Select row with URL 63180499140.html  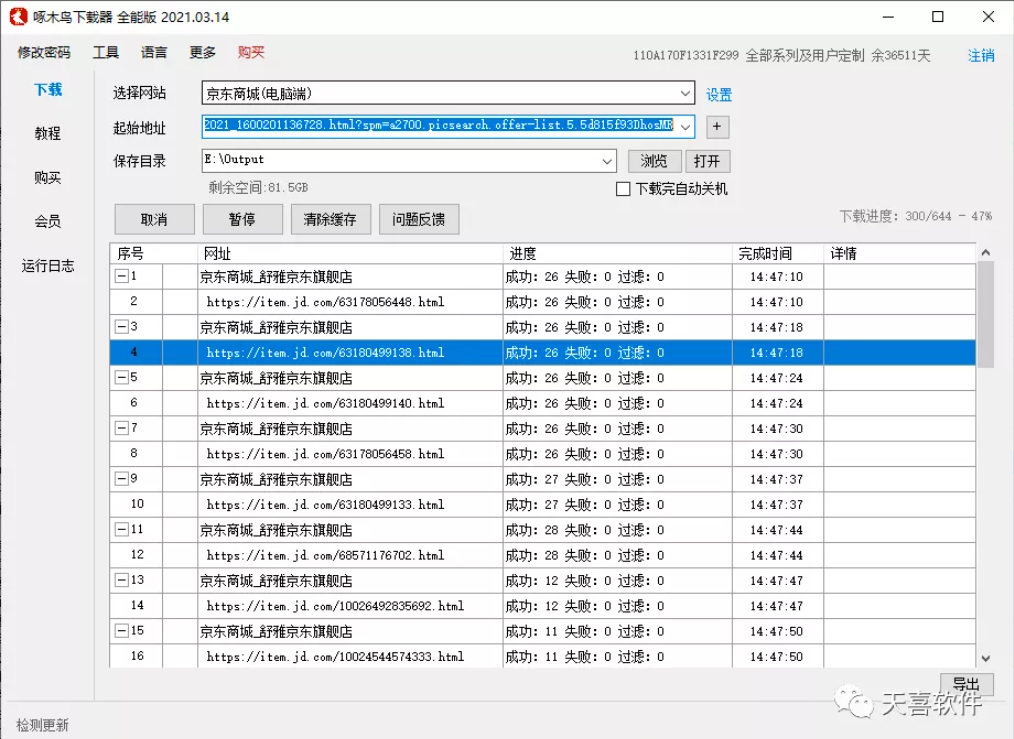(x=543, y=403)
